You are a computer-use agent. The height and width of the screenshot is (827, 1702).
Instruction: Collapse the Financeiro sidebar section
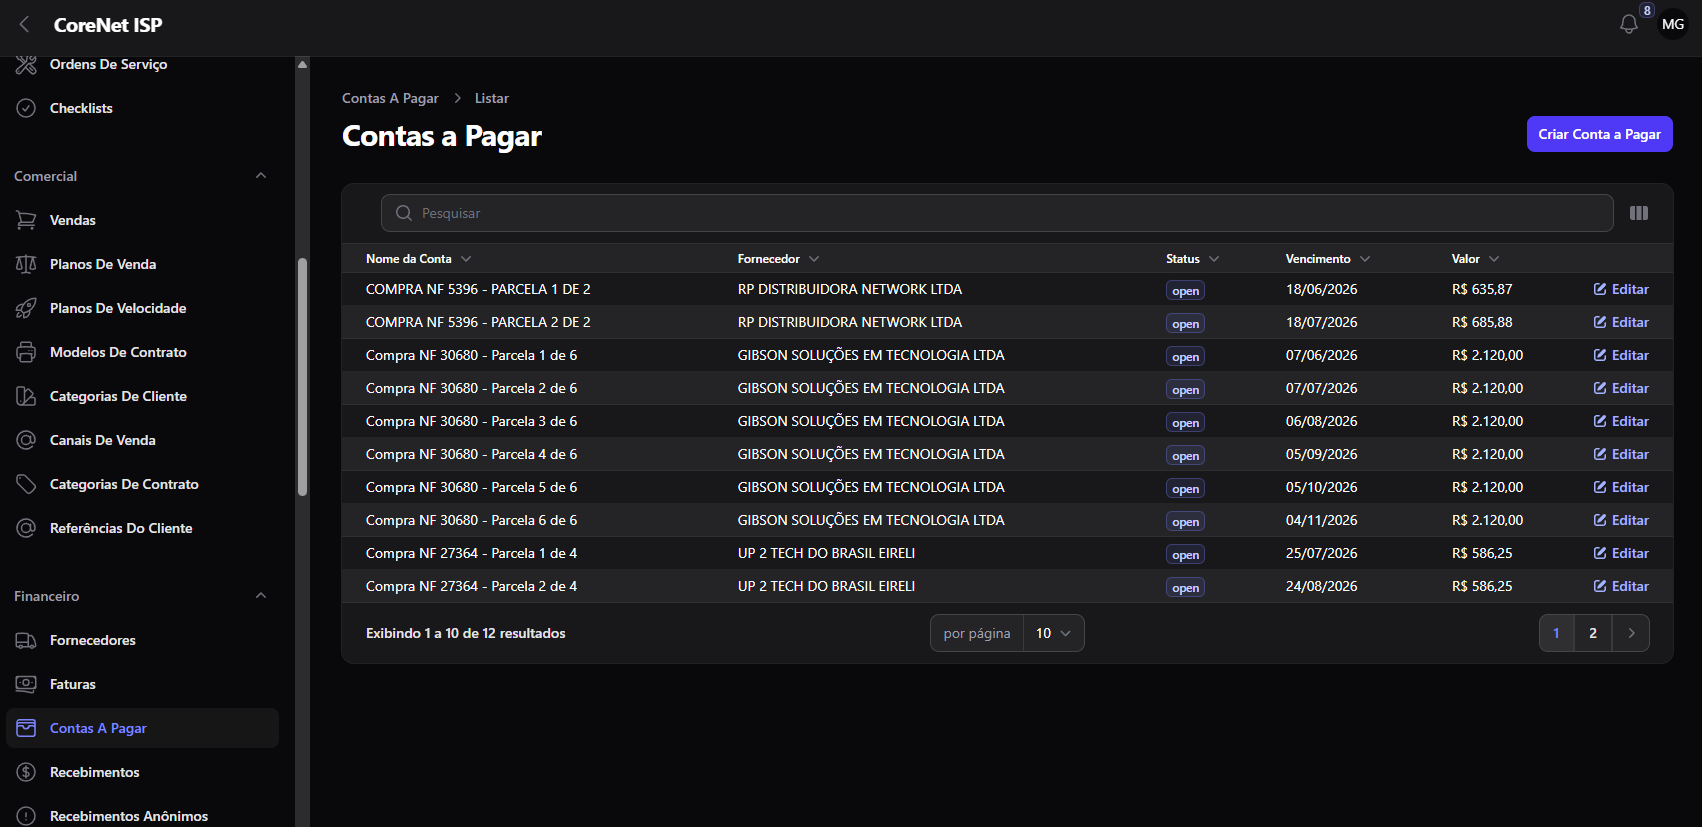[261, 596]
